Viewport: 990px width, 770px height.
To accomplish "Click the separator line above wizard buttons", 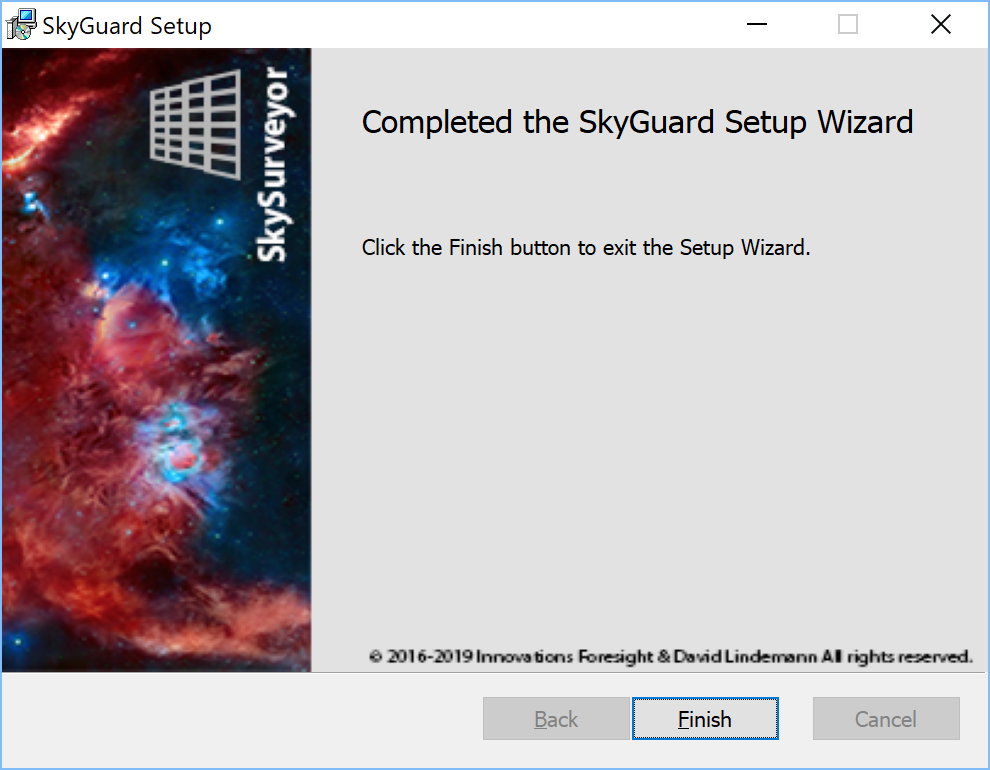I will tap(494, 672).
